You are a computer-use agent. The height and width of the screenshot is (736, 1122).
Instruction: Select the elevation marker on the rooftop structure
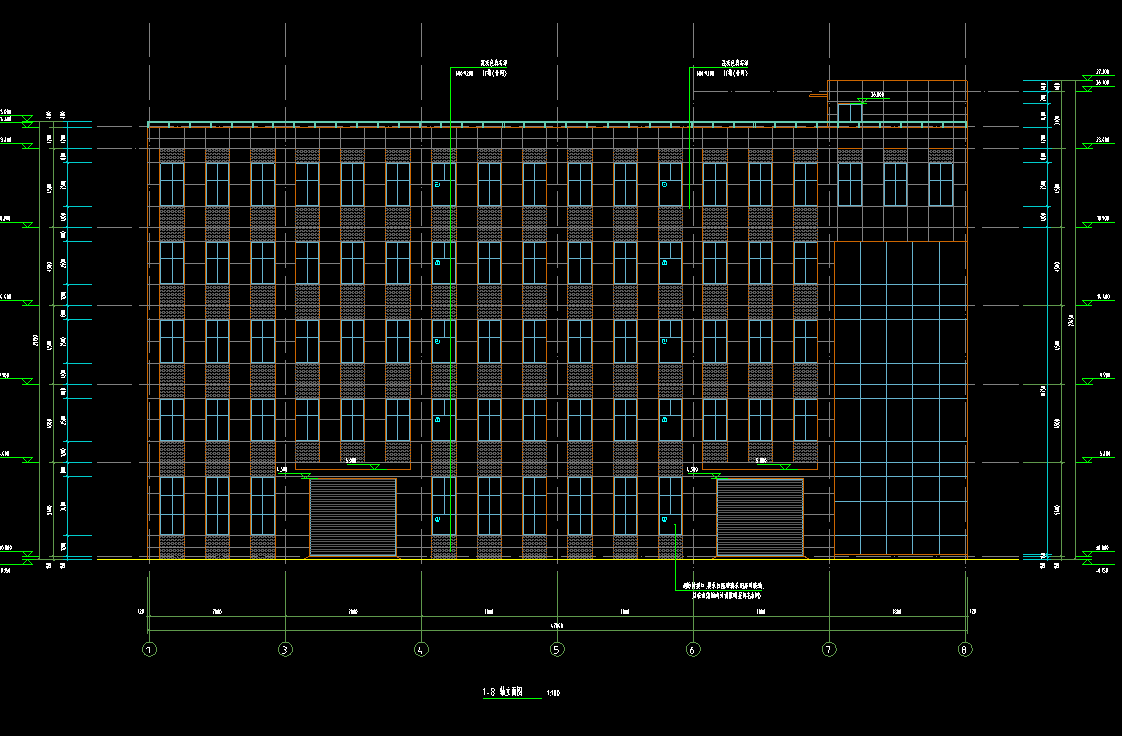point(877,96)
